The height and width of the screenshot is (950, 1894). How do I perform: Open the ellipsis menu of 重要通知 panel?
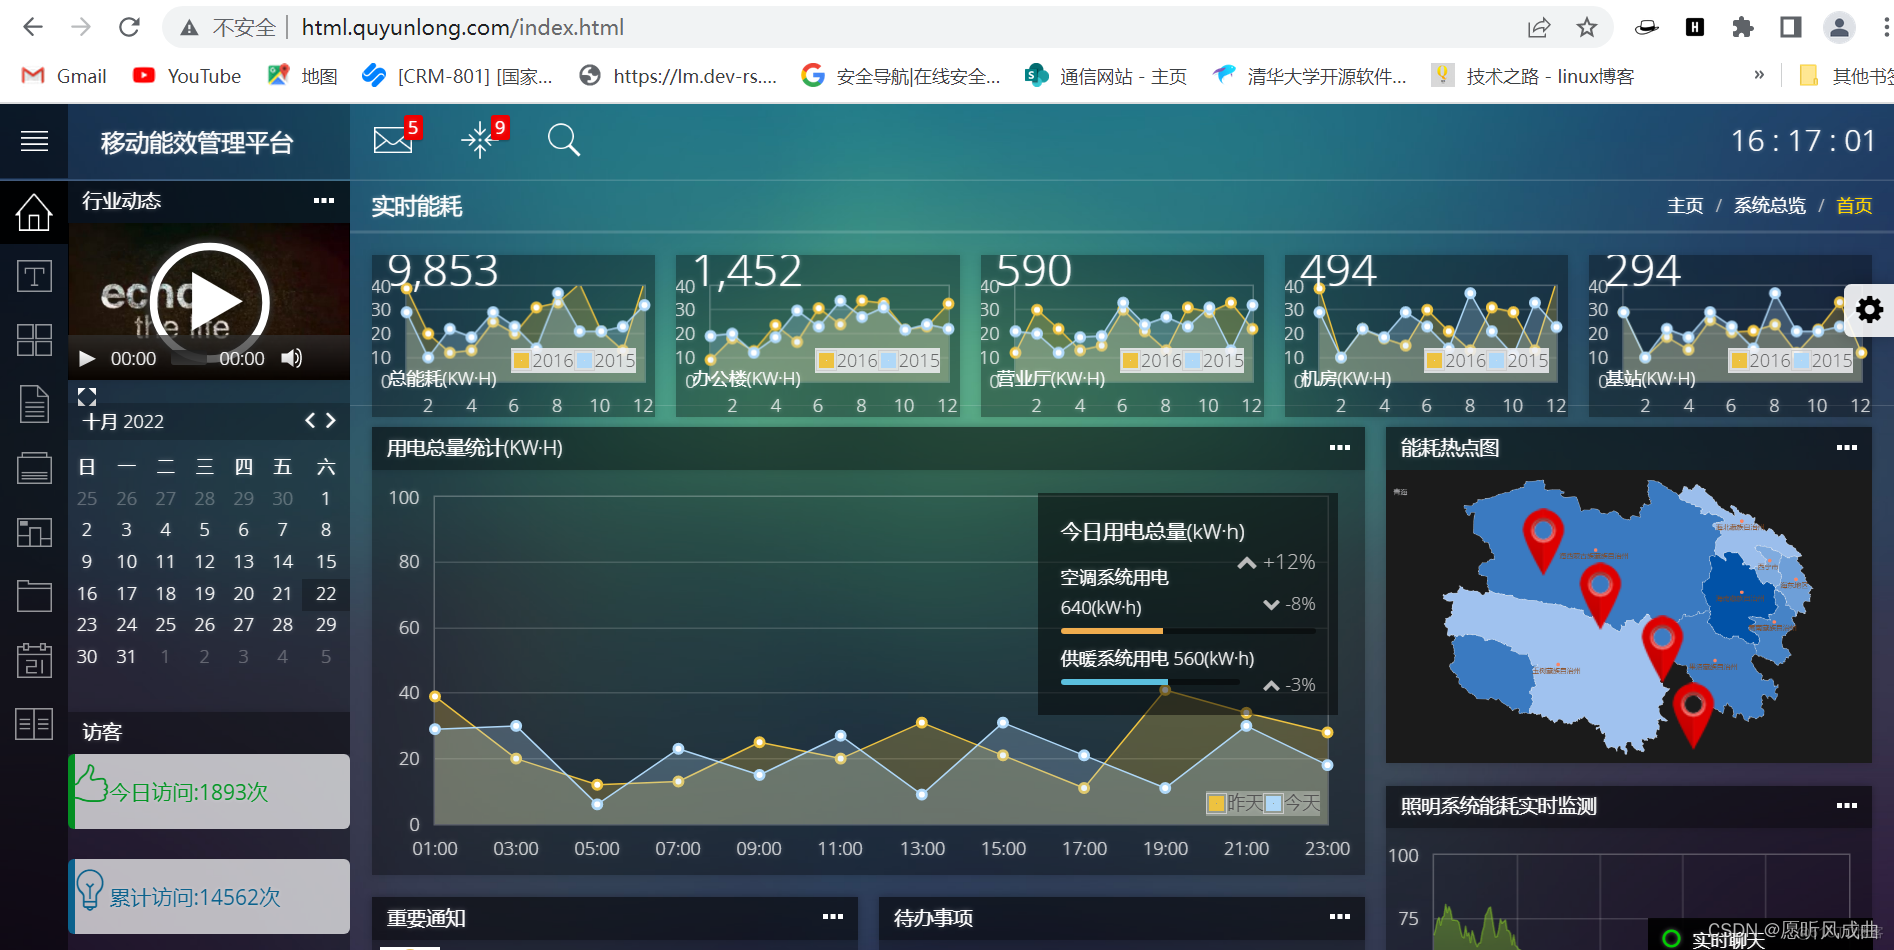833,917
